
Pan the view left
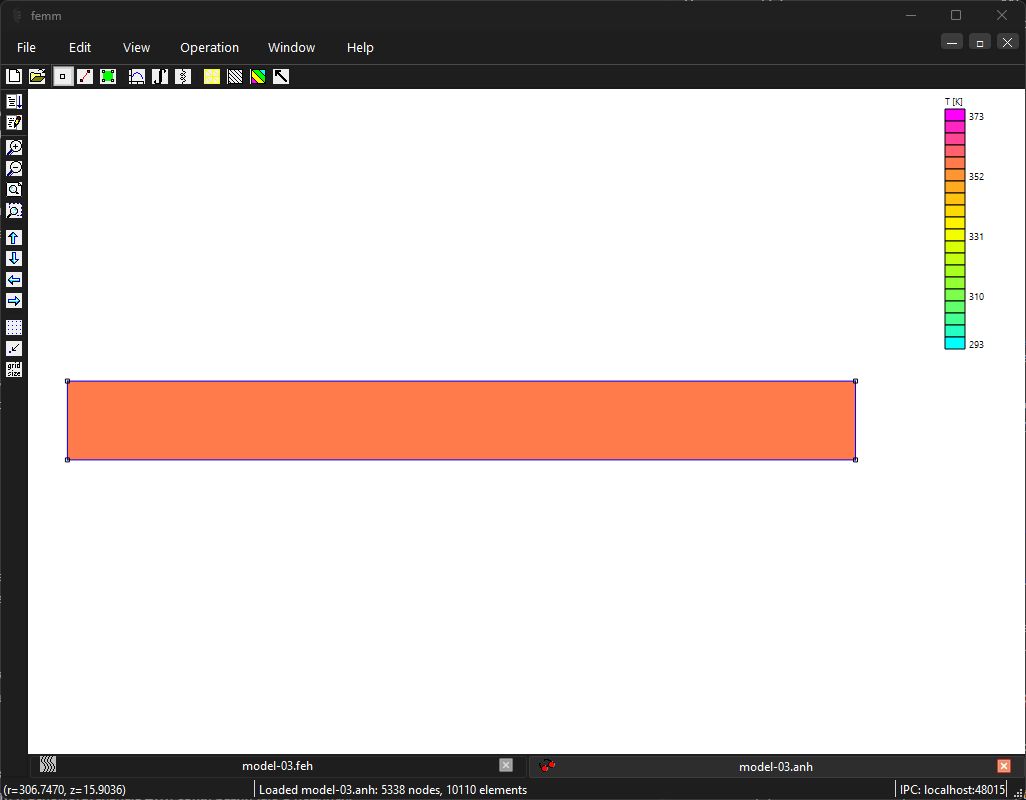pos(14,279)
